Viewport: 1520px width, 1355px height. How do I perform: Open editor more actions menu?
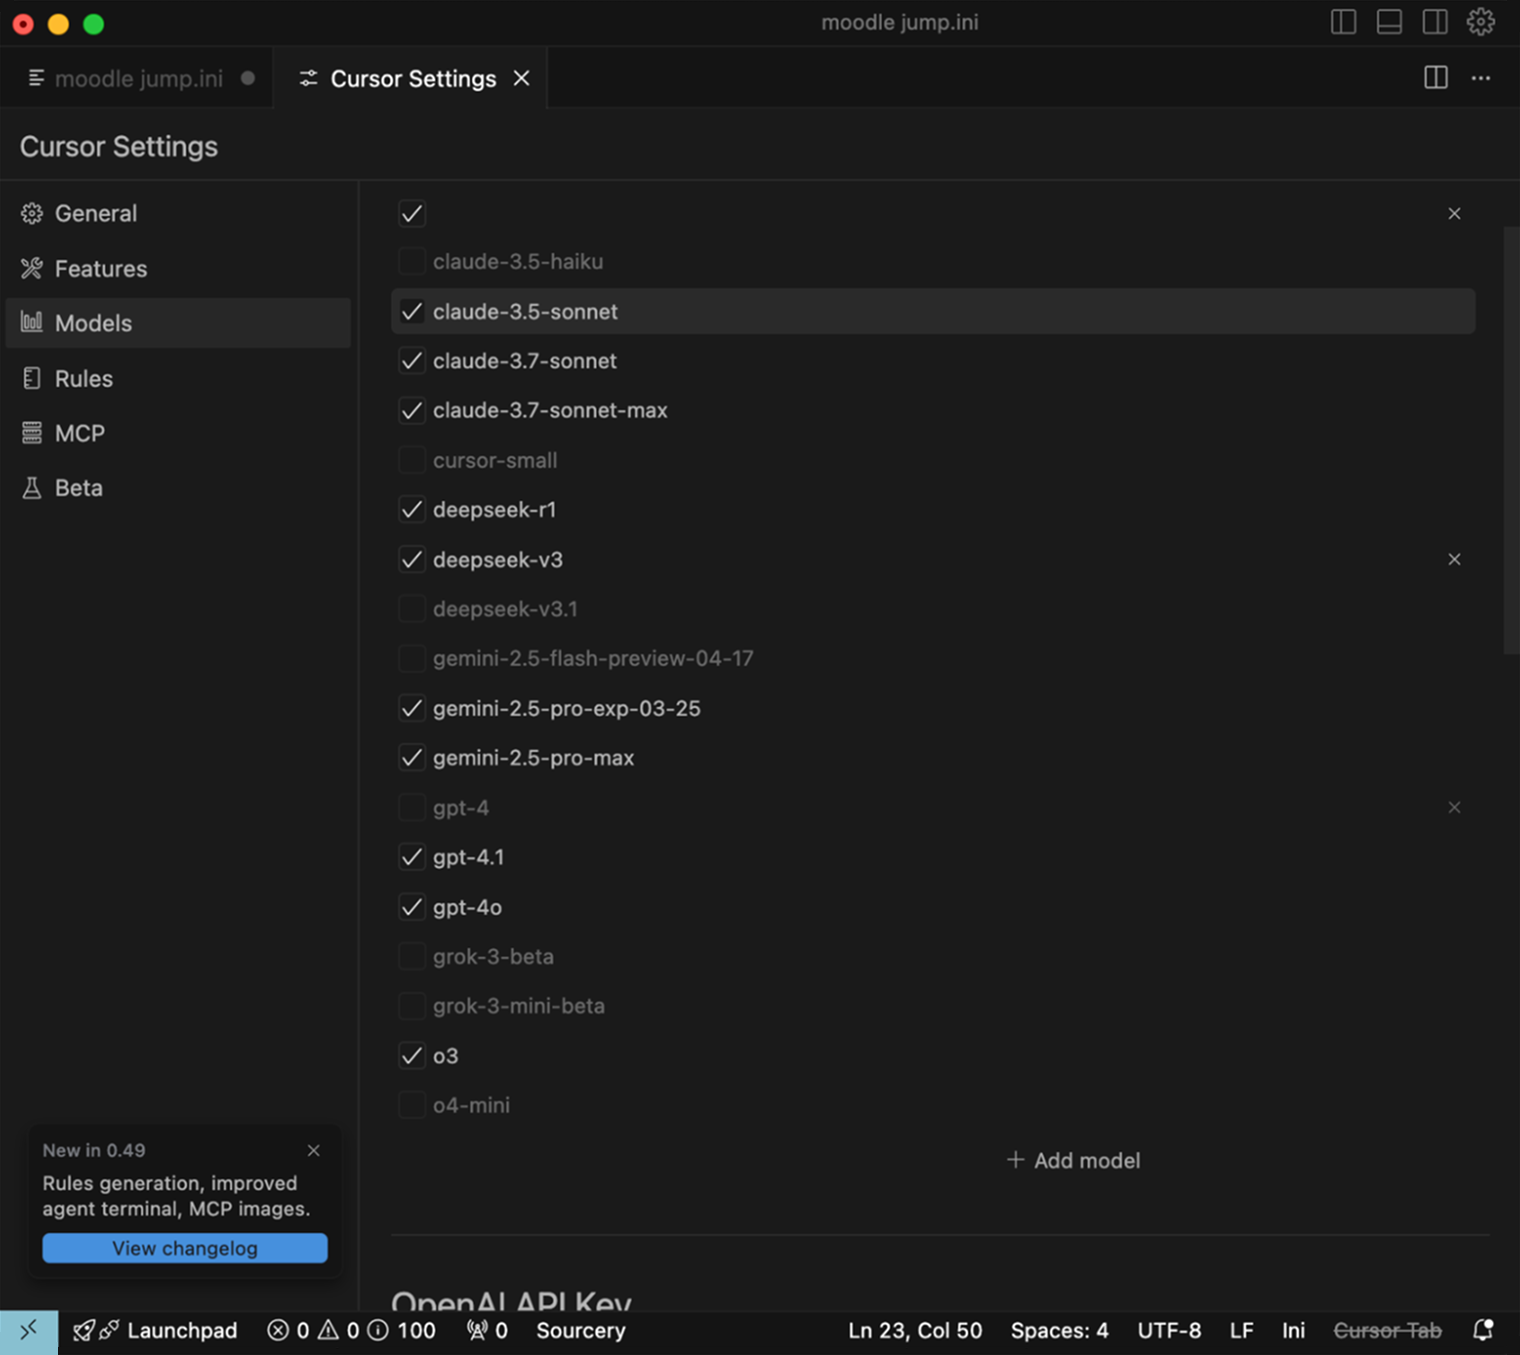coord(1481,78)
